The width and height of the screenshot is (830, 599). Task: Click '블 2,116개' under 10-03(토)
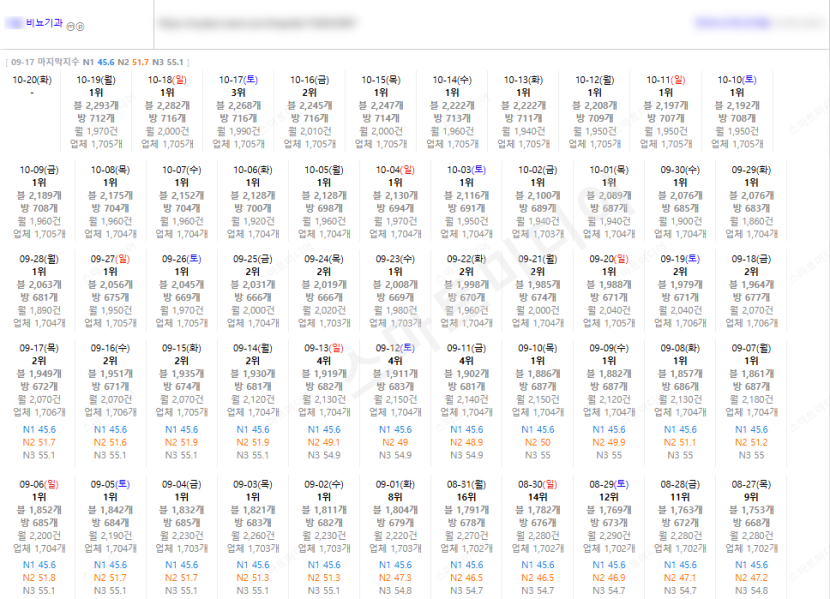coord(466,195)
